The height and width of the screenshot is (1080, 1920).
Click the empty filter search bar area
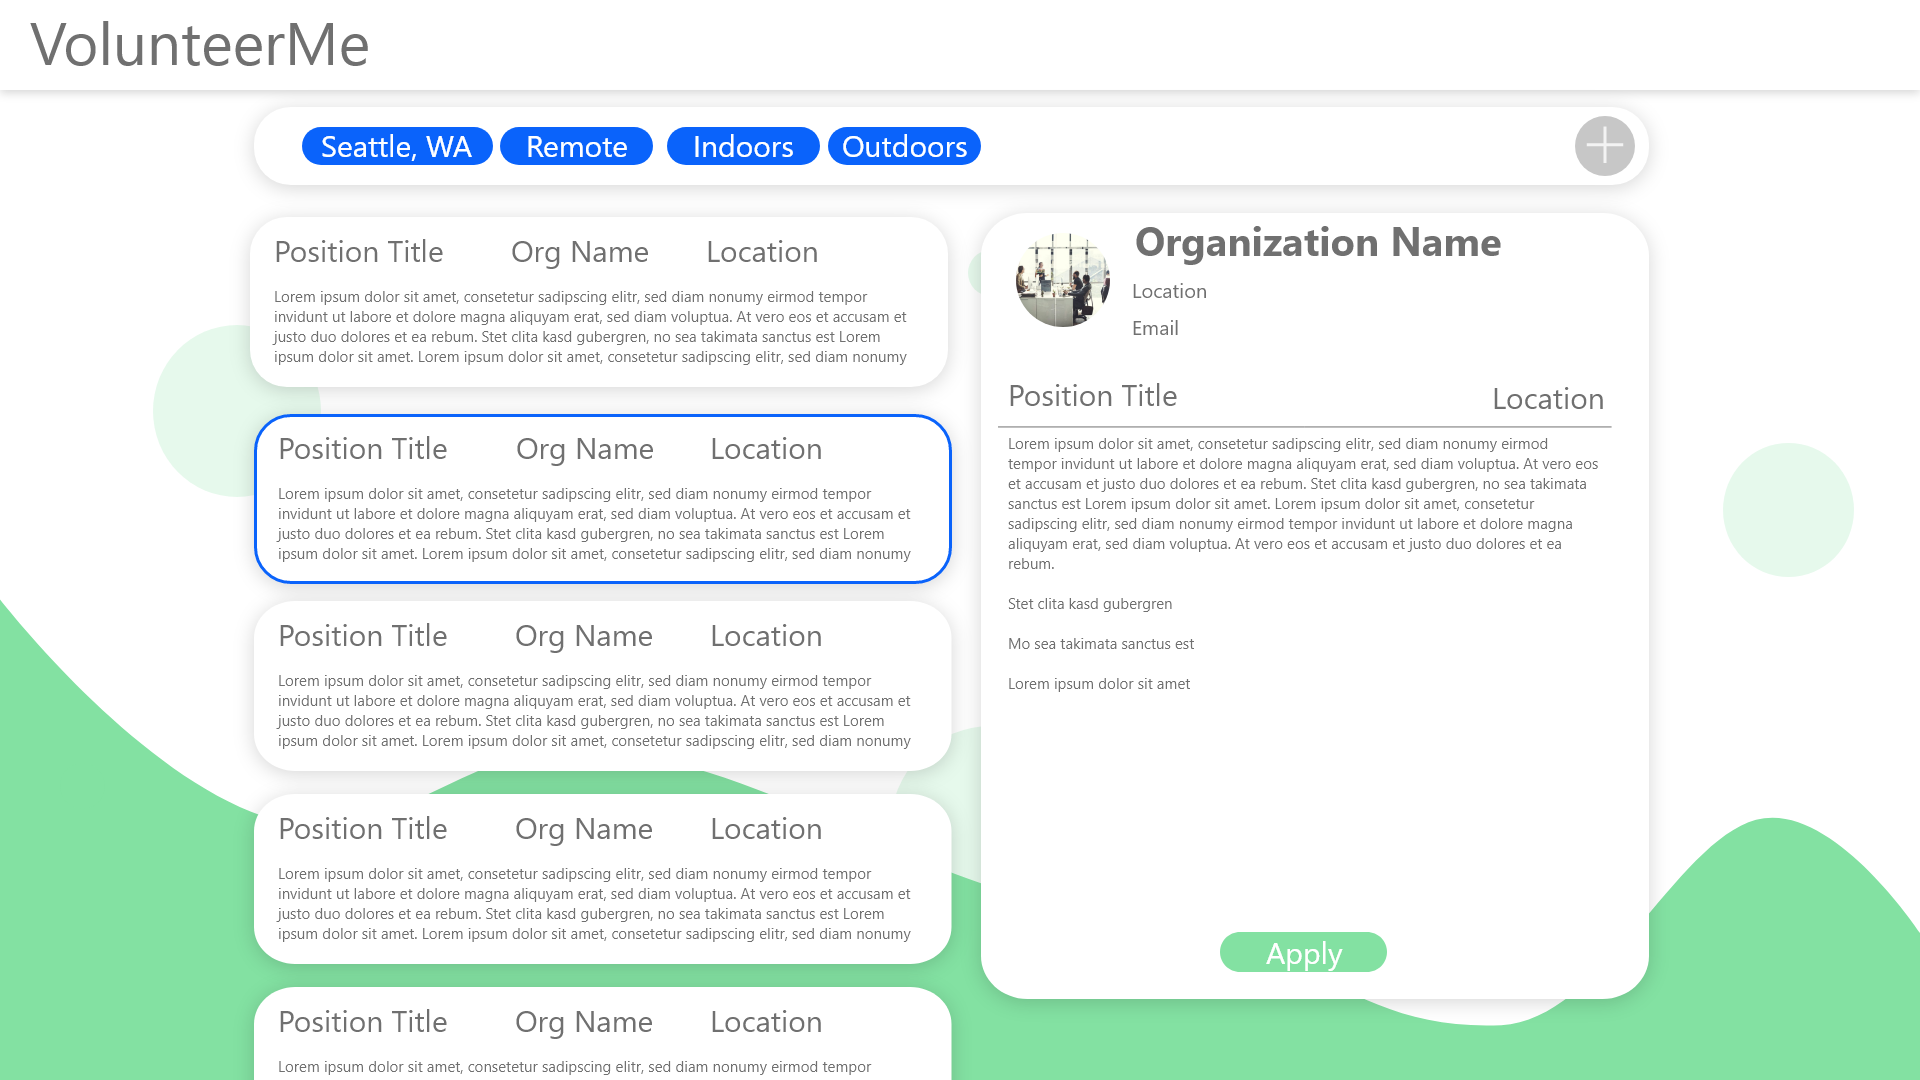1270,146
